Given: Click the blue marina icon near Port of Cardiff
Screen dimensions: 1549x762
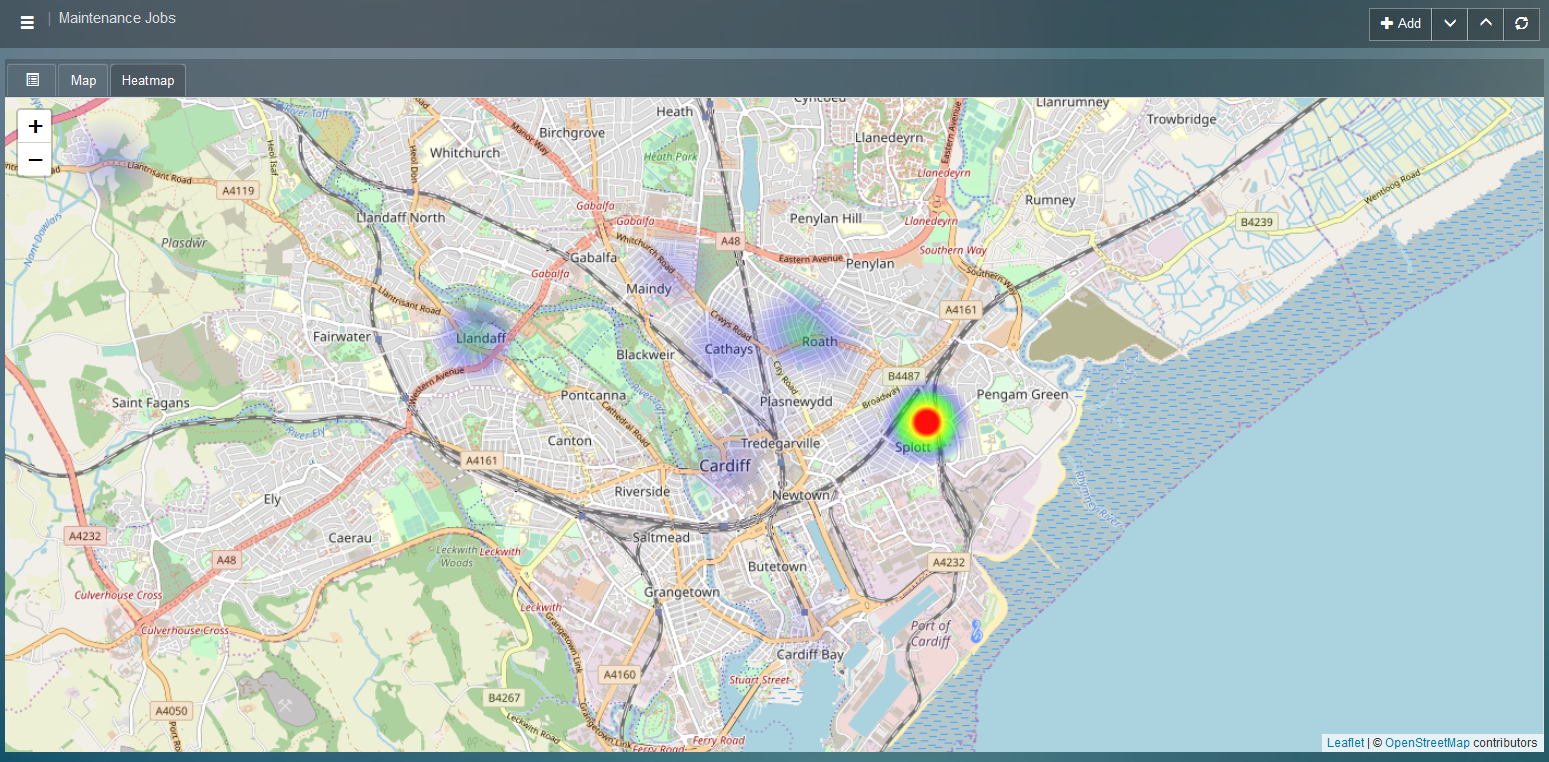Looking at the screenshot, I should click(976, 631).
